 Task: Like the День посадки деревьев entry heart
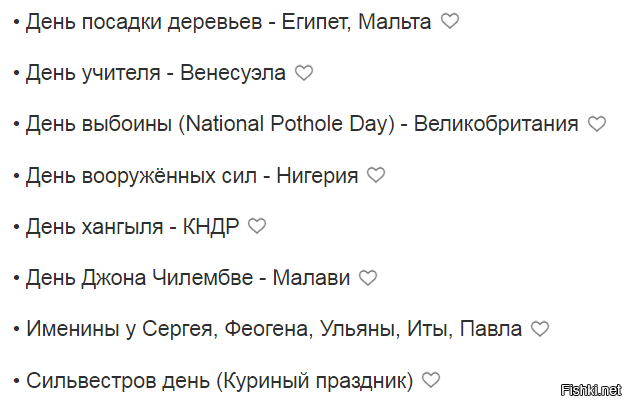(x=450, y=21)
